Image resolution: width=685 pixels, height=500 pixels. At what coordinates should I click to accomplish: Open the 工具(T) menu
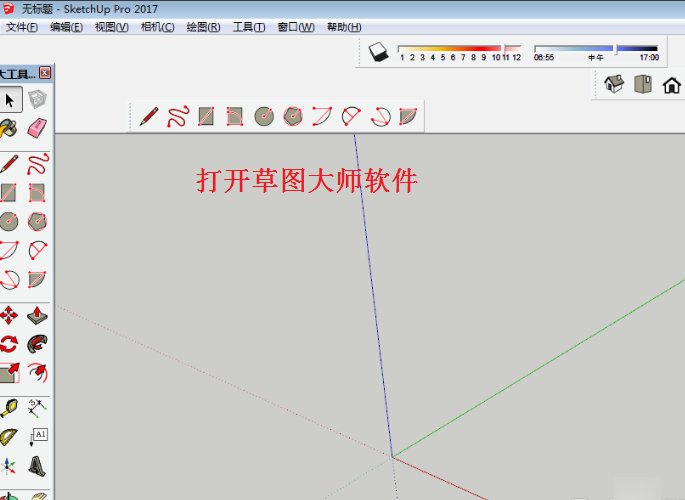coord(249,27)
